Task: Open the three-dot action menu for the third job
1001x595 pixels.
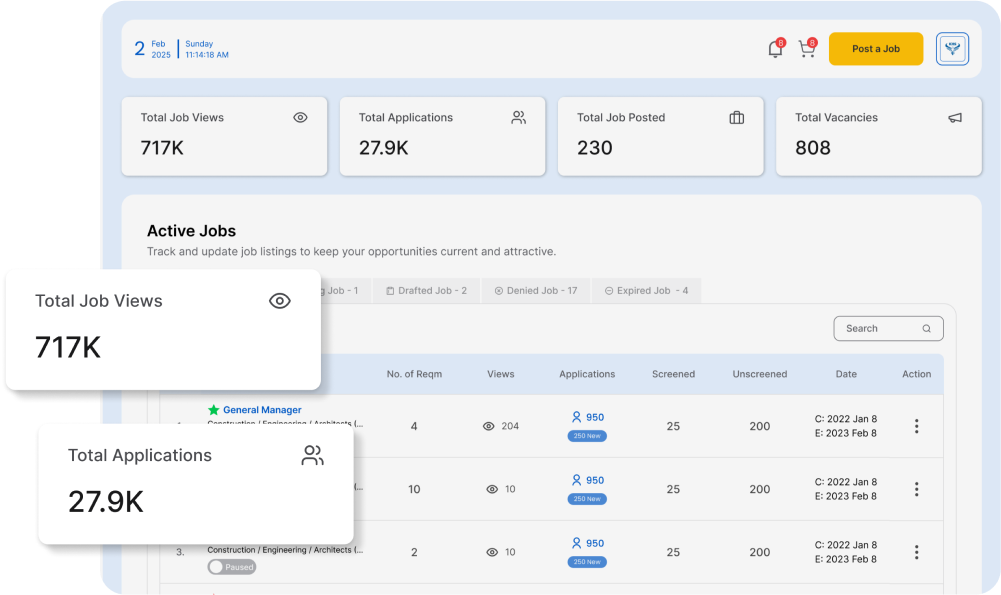Action: [916, 552]
